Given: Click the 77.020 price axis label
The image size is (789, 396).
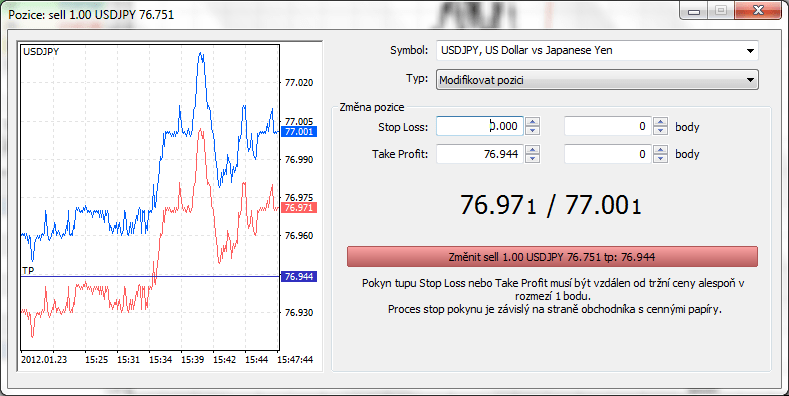Looking at the screenshot, I should 299,83.
